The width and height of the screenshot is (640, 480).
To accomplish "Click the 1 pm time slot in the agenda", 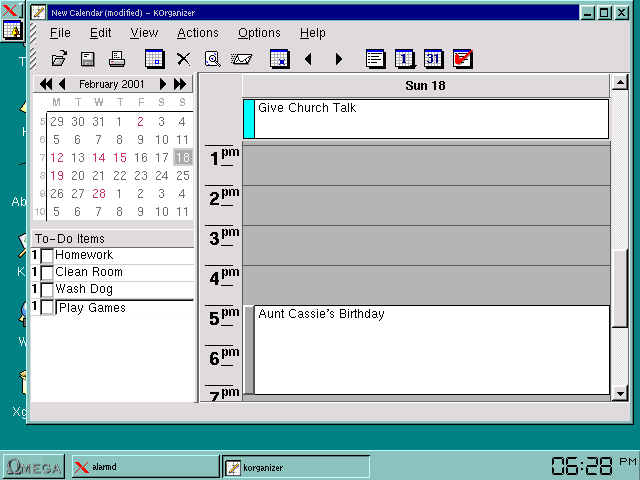I will (426, 165).
